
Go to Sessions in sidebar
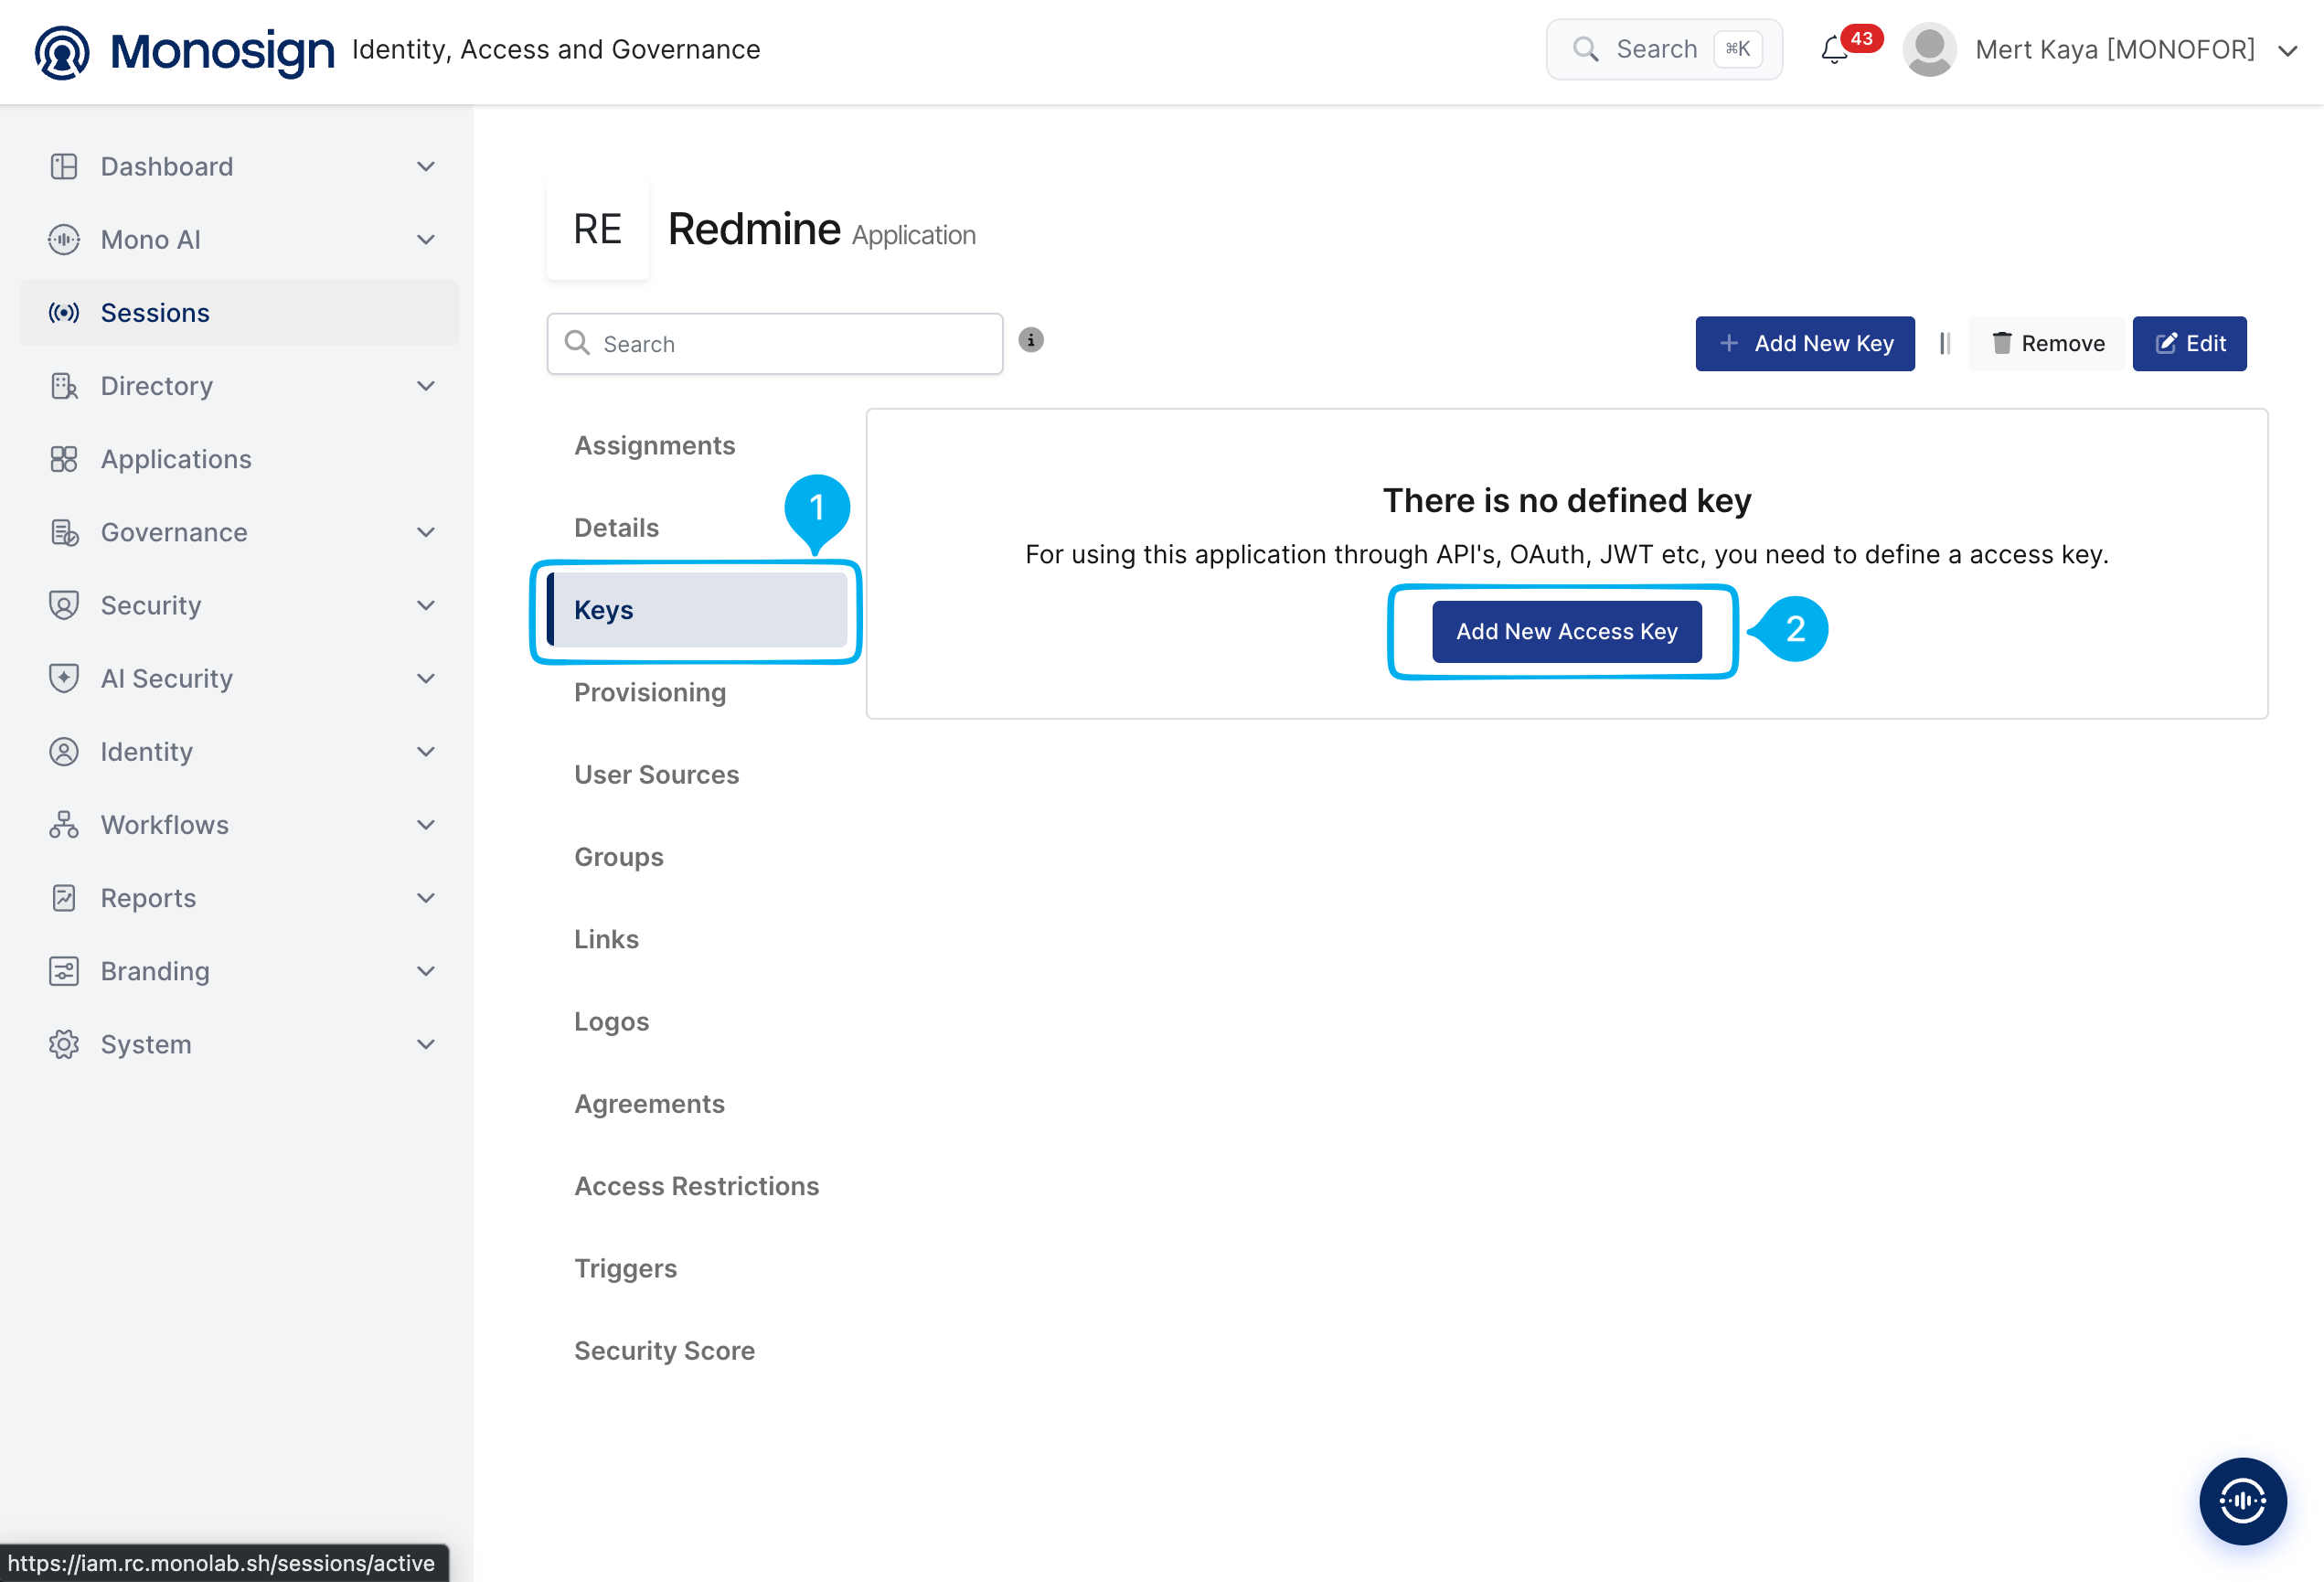coord(239,313)
